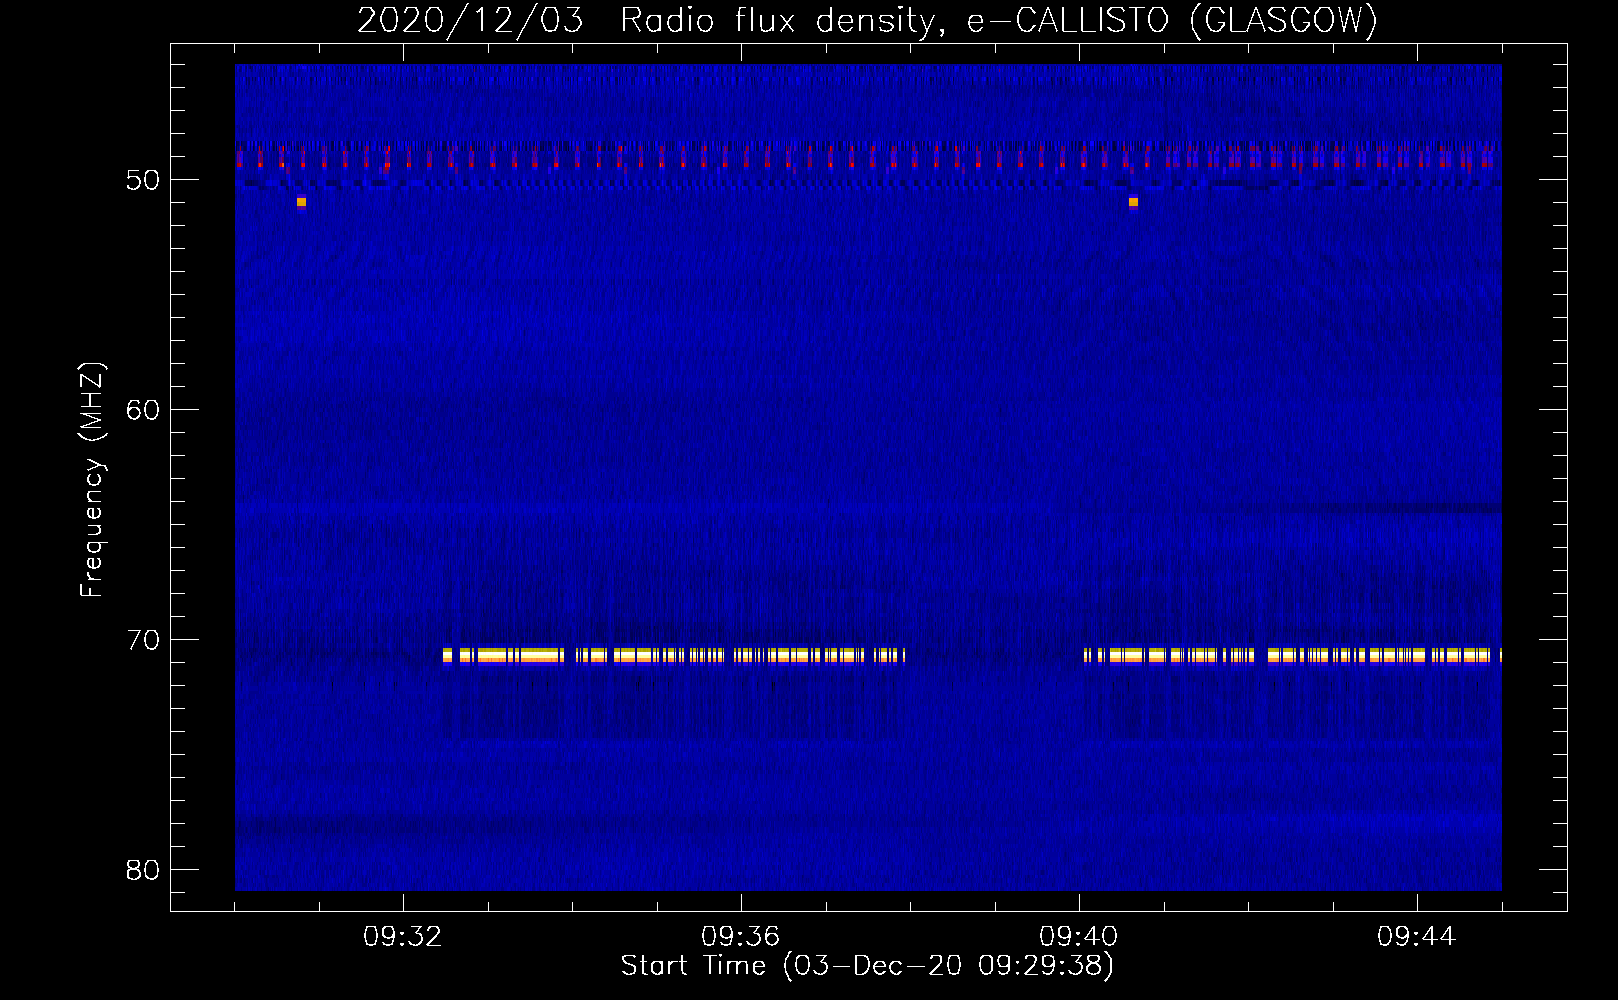Image resolution: width=1618 pixels, height=1000 pixels.
Task: Click the y-axis tick label '80'
Action: point(143,870)
